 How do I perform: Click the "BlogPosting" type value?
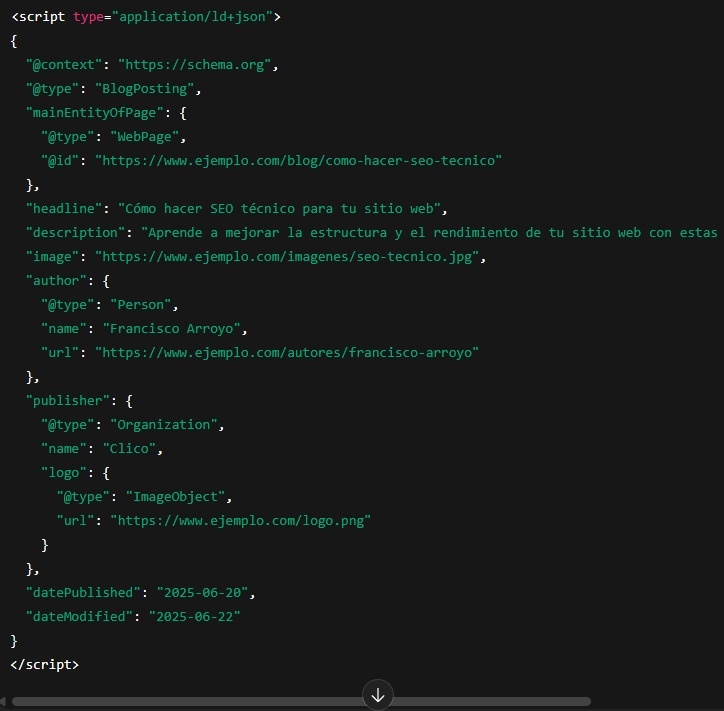(x=145, y=89)
